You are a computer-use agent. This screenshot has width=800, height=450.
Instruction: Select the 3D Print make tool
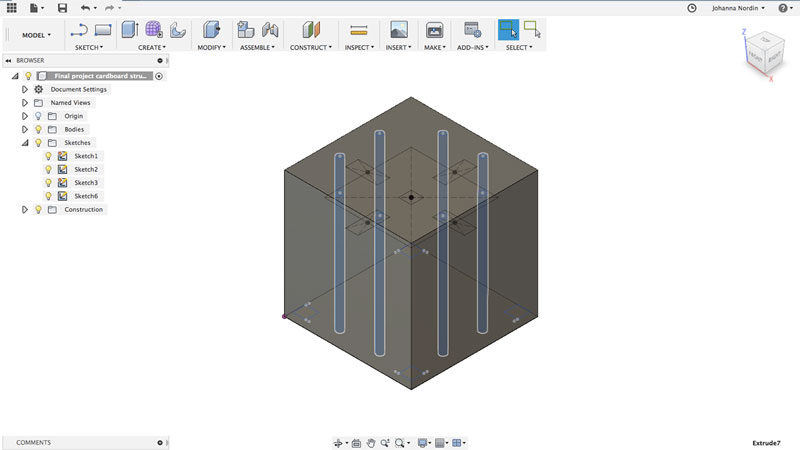[434, 30]
